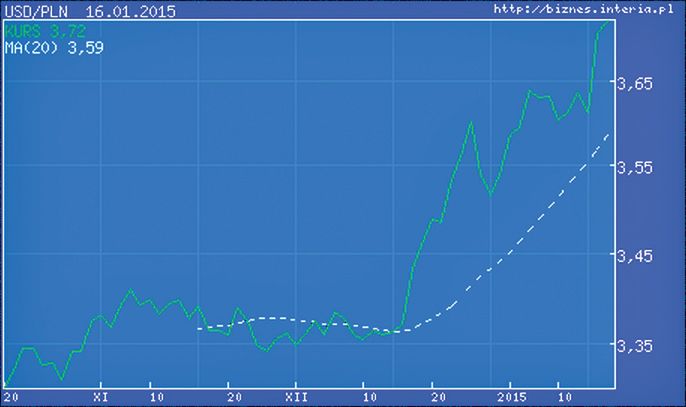Click the 3,55 y-axis label

click(634, 167)
